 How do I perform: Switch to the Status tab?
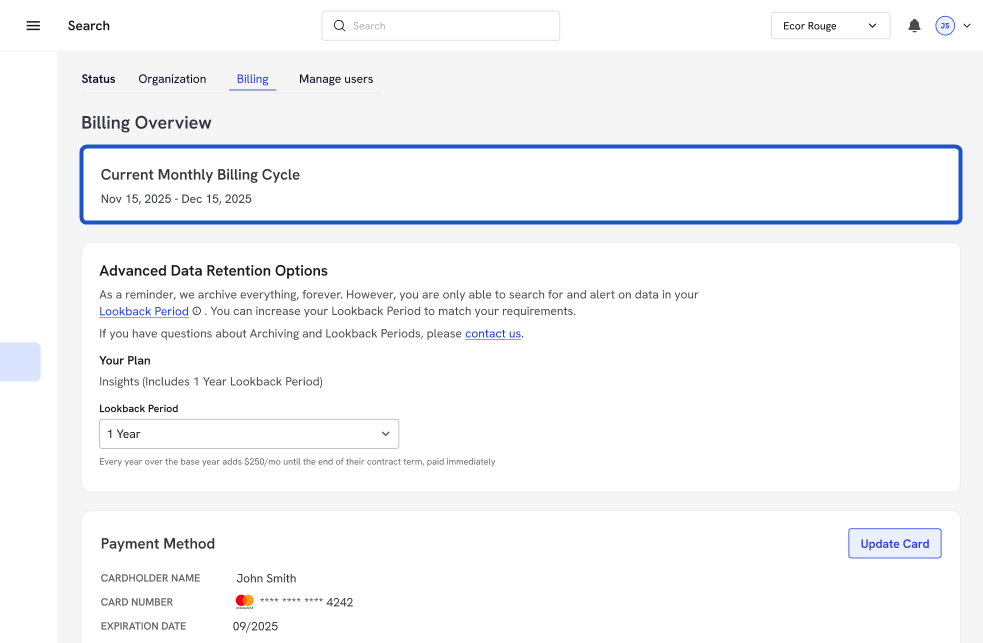(x=98, y=79)
